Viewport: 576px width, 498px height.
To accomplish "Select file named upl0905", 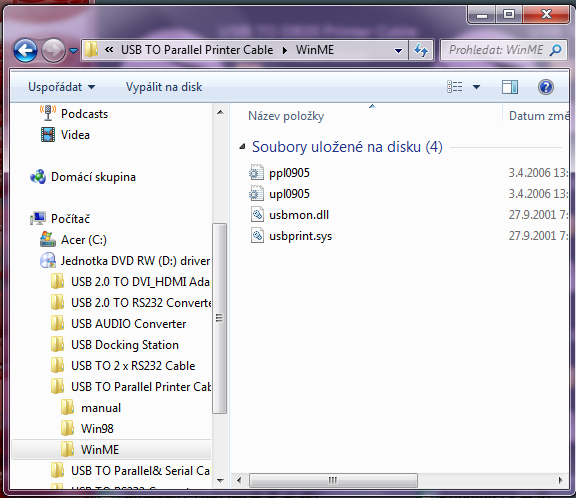I will pos(289,194).
